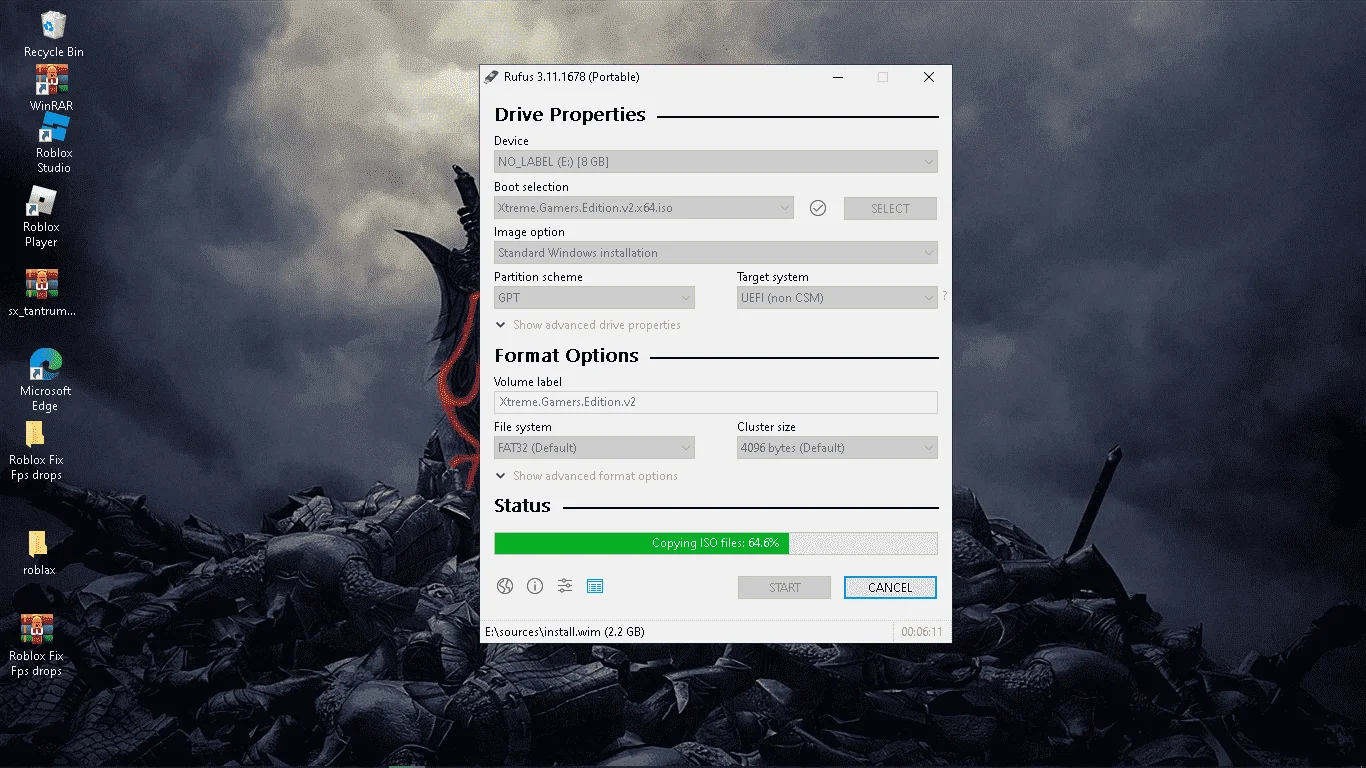This screenshot has width=1366, height=768.
Task: Open the Rufus language globe icon
Action: click(505, 586)
